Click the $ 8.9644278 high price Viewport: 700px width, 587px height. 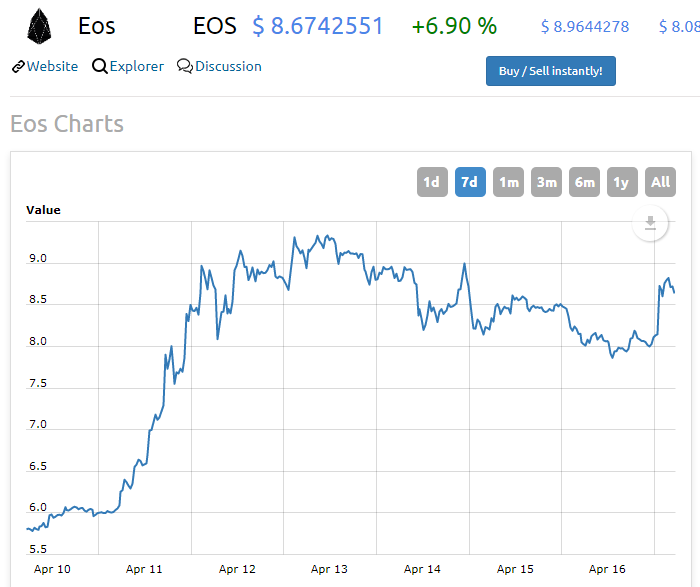pos(585,27)
